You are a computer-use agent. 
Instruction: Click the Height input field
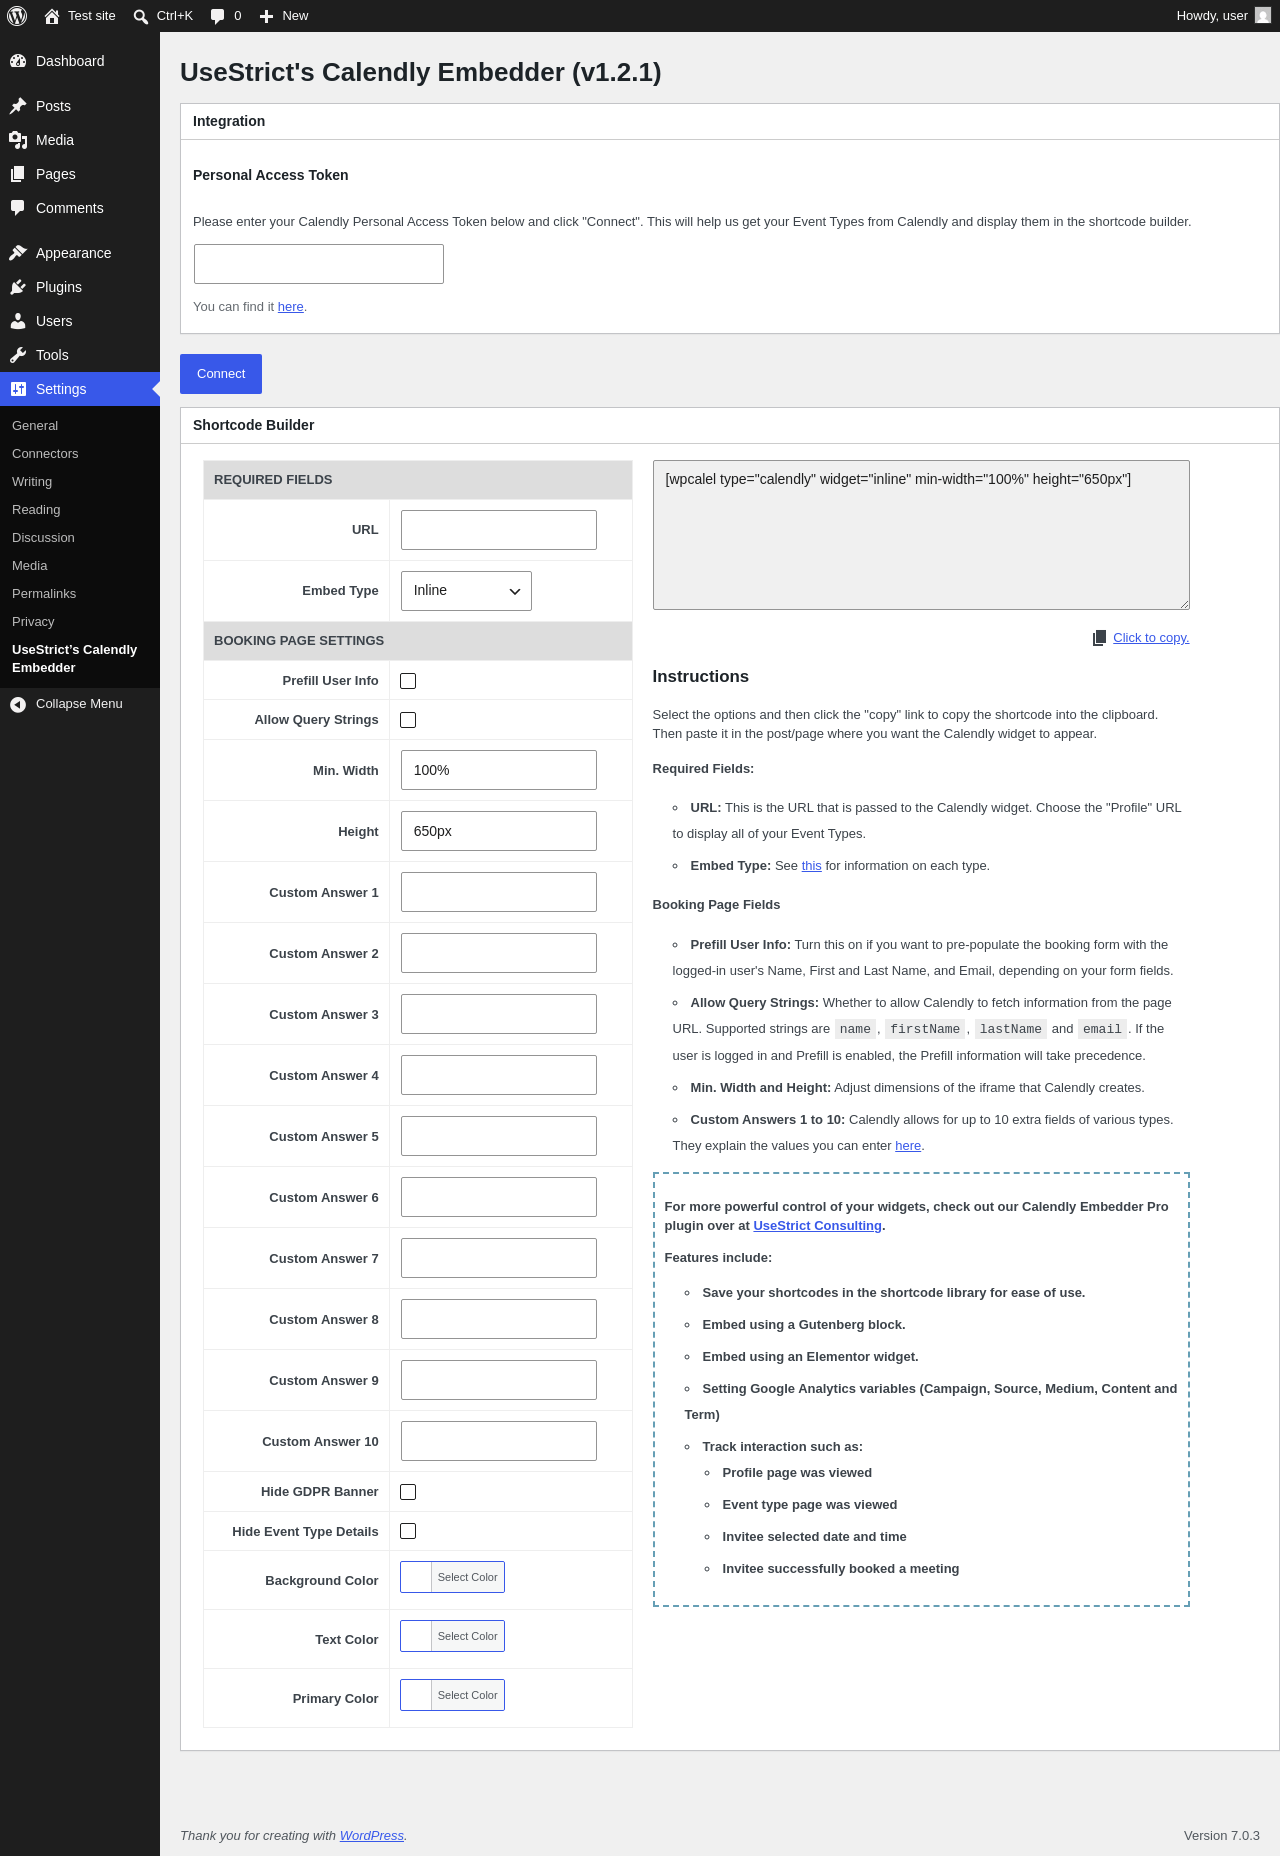(x=499, y=831)
